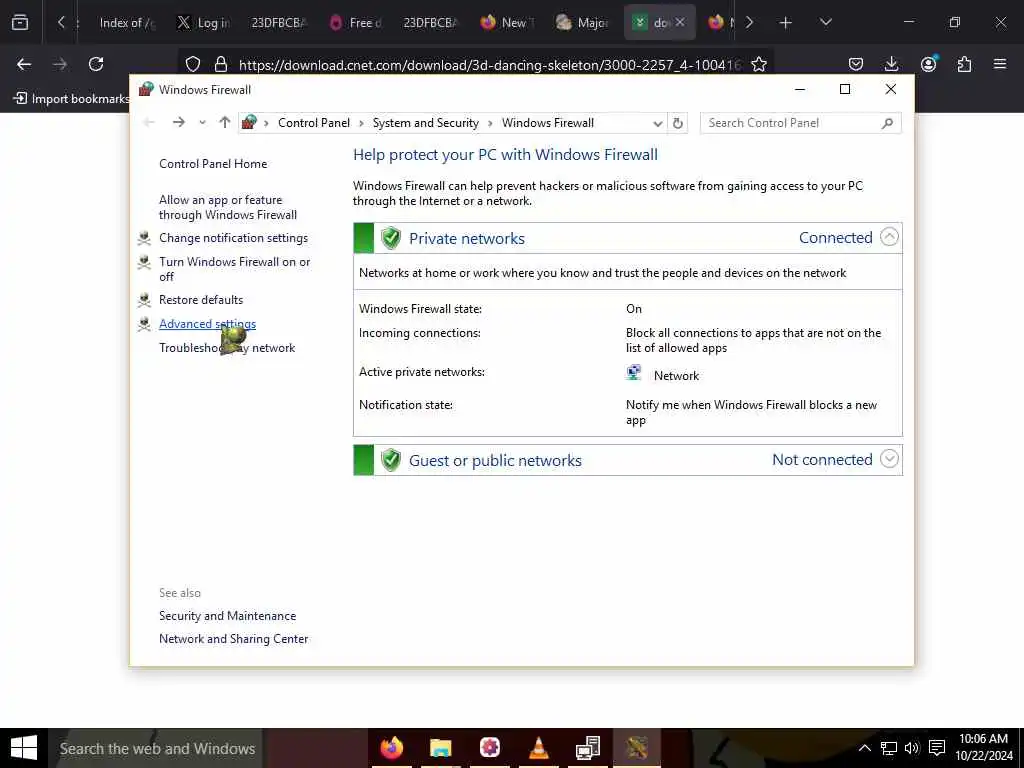1024x768 pixels.
Task: Open Action Center notifications icon
Action: tap(937, 748)
